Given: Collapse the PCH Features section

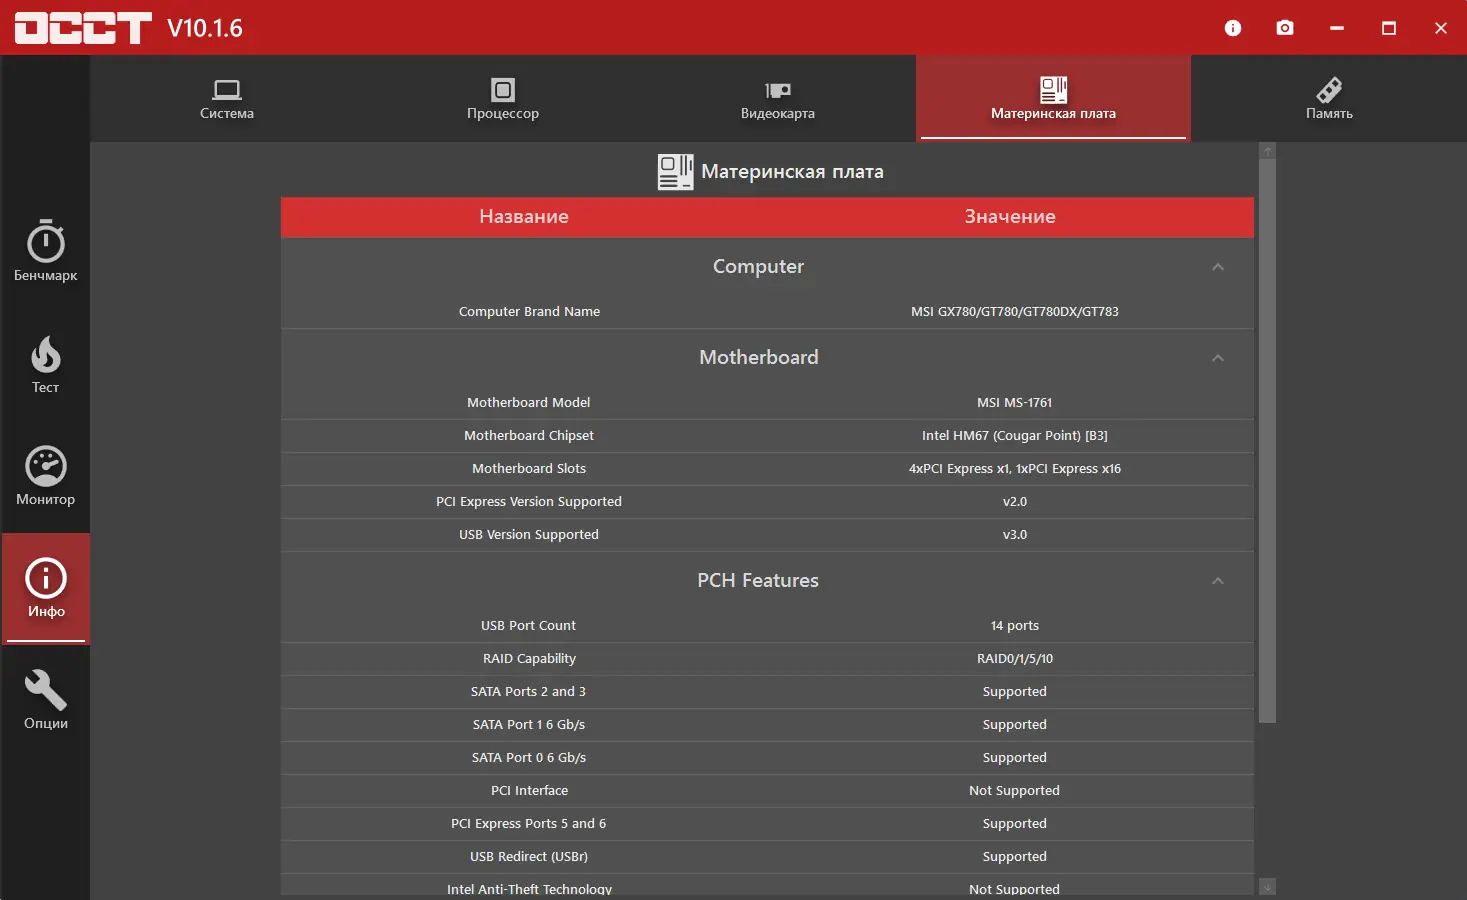Looking at the screenshot, I should click(1217, 581).
